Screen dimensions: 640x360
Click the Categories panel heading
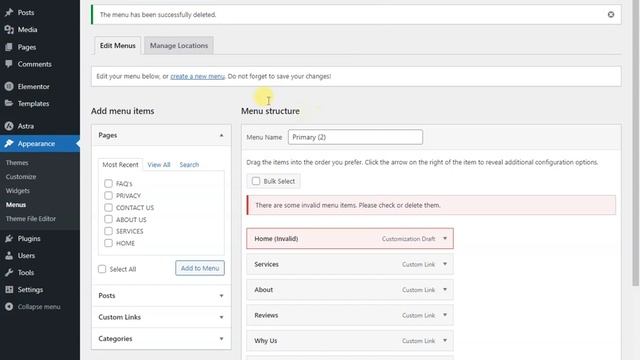[115, 339]
